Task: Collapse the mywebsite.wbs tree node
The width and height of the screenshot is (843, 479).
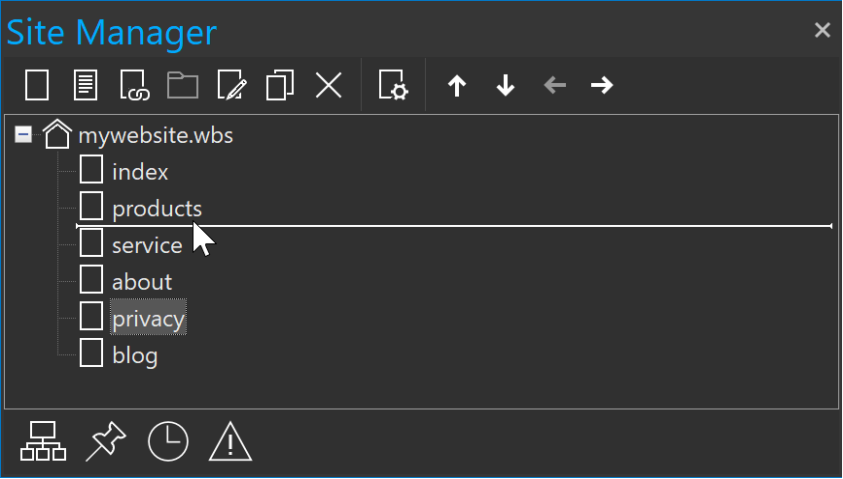Action: coord(23,134)
